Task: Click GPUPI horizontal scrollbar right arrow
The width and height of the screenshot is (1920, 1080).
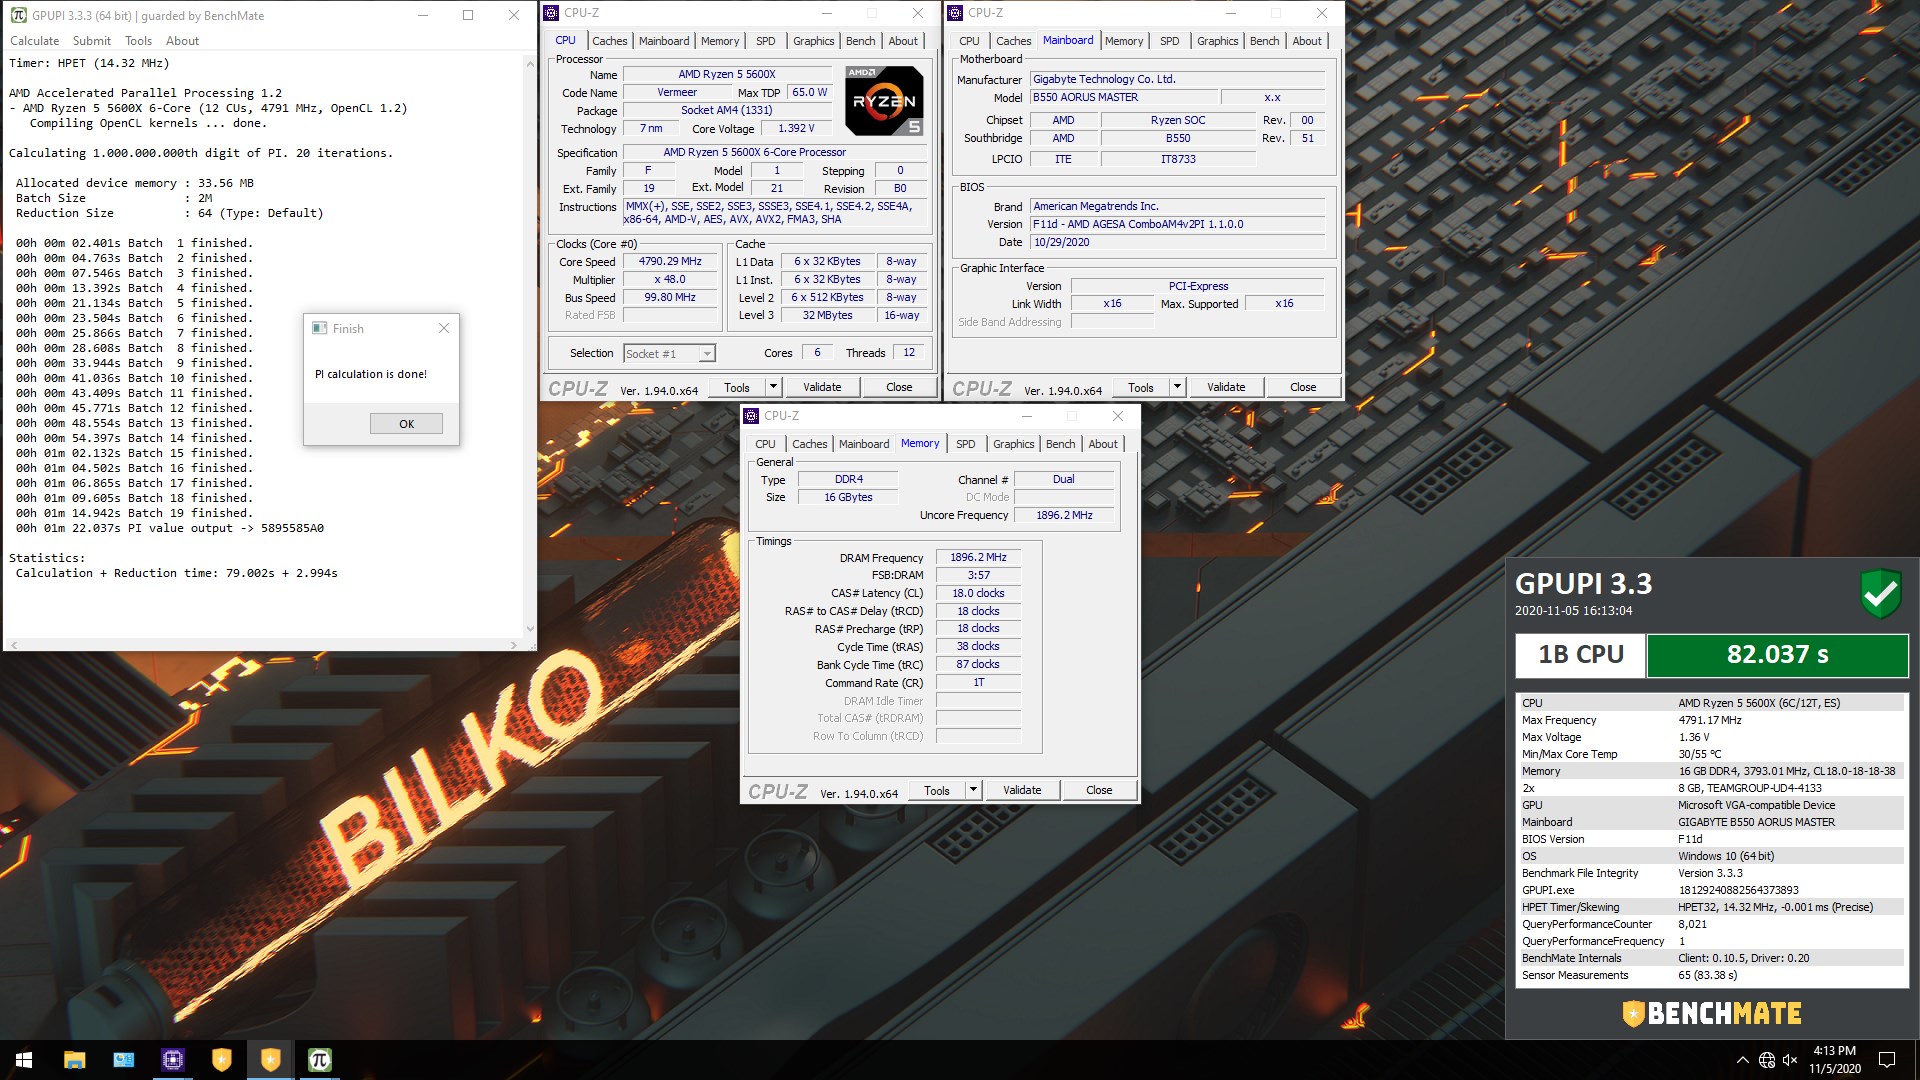Action: [x=514, y=645]
